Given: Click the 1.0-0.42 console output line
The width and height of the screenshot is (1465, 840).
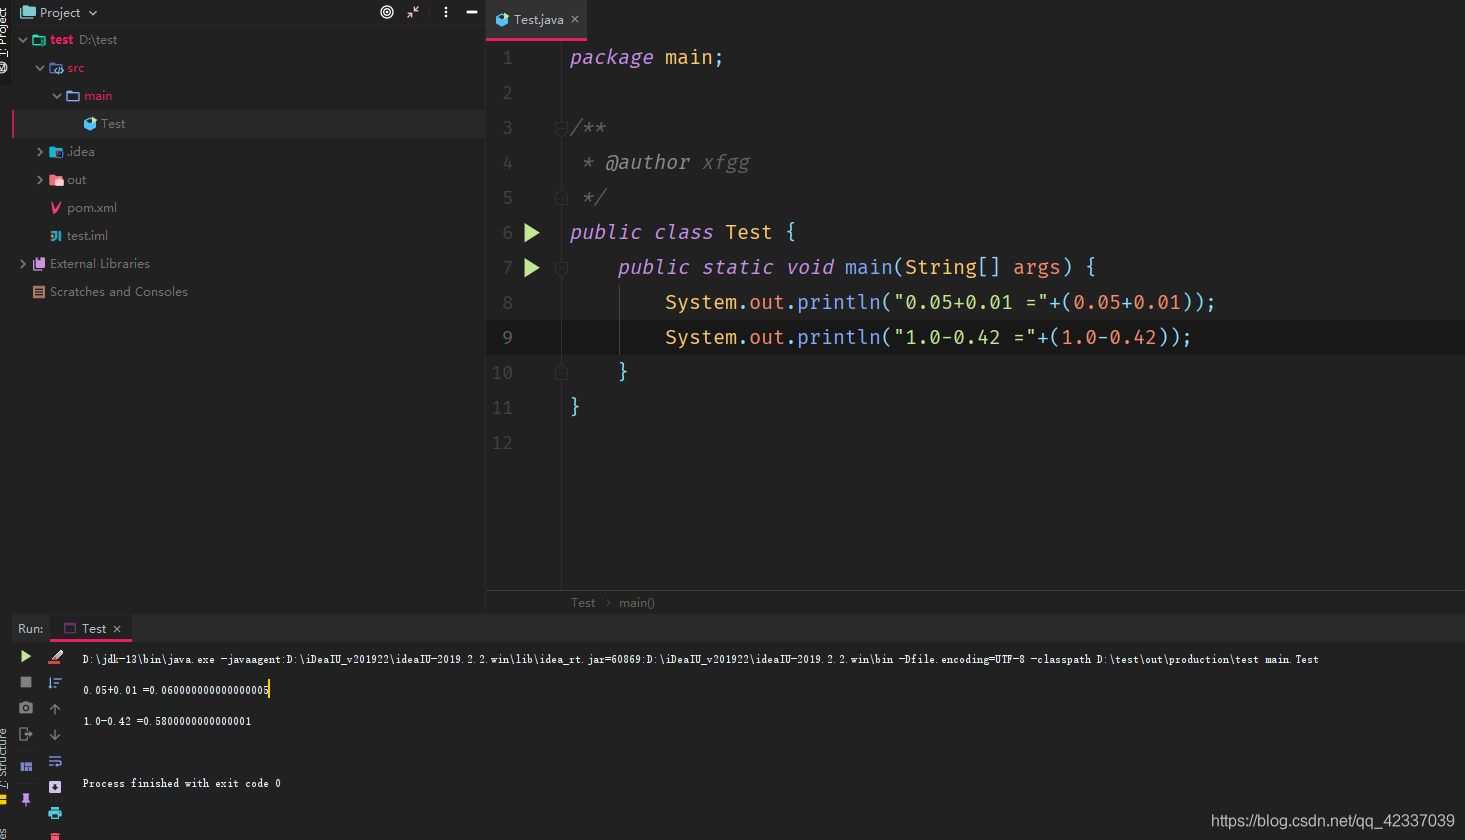Looking at the screenshot, I should coord(167,721).
